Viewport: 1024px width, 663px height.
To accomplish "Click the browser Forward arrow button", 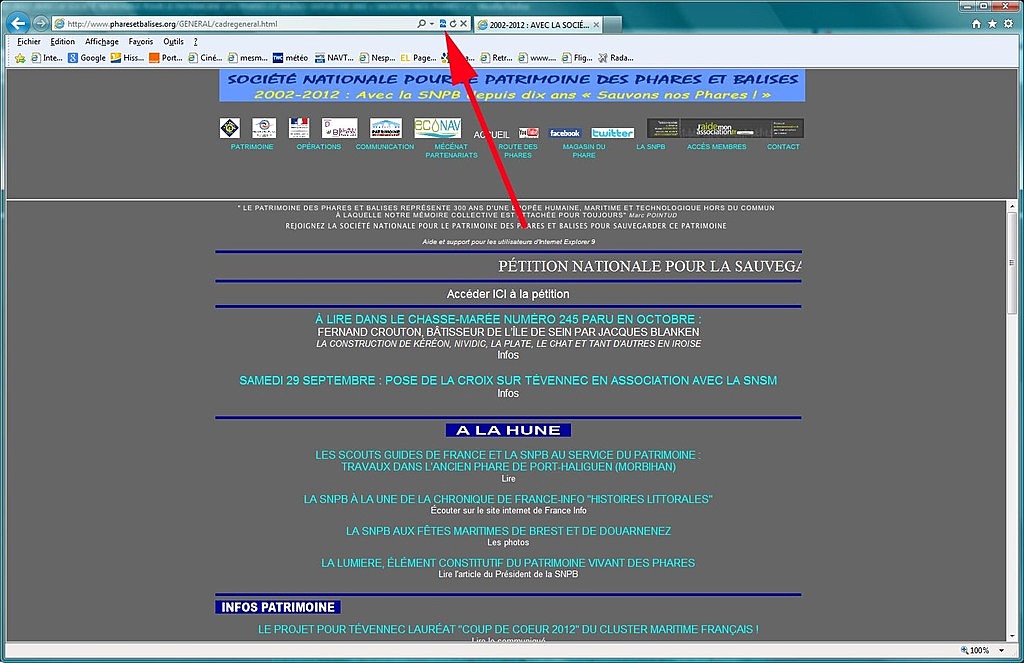I will [40, 24].
